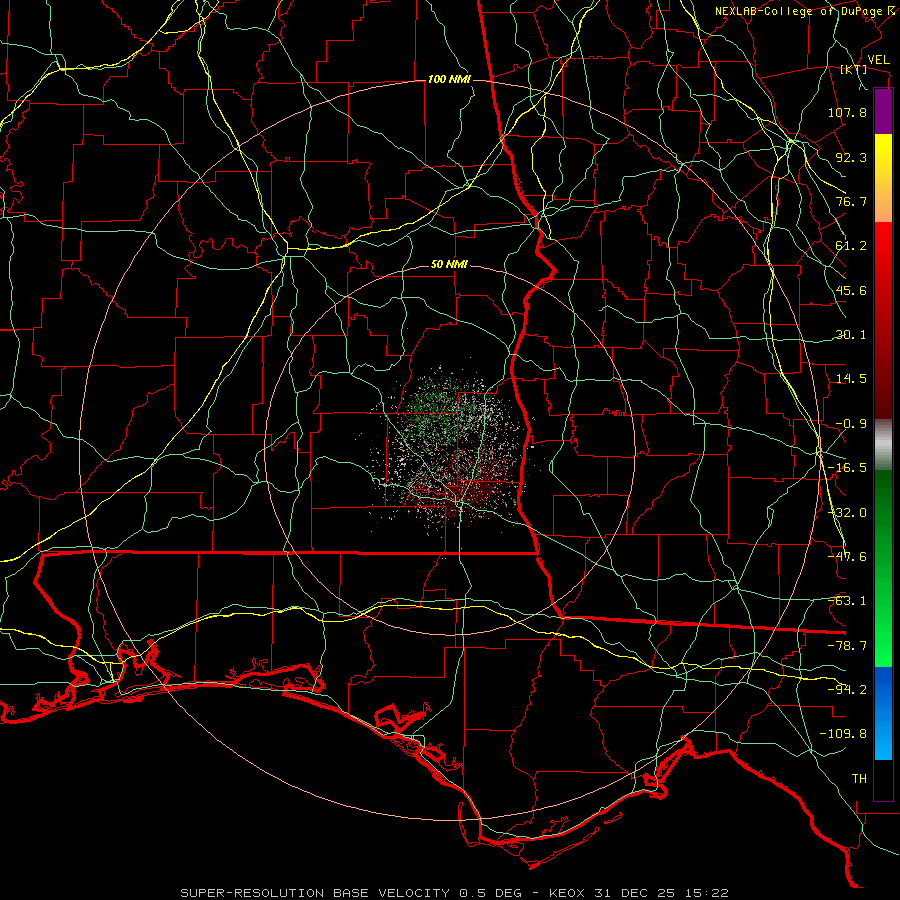
Task: Click the -16.5 velocity scale value
Action: pyautogui.click(x=847, y=468)
